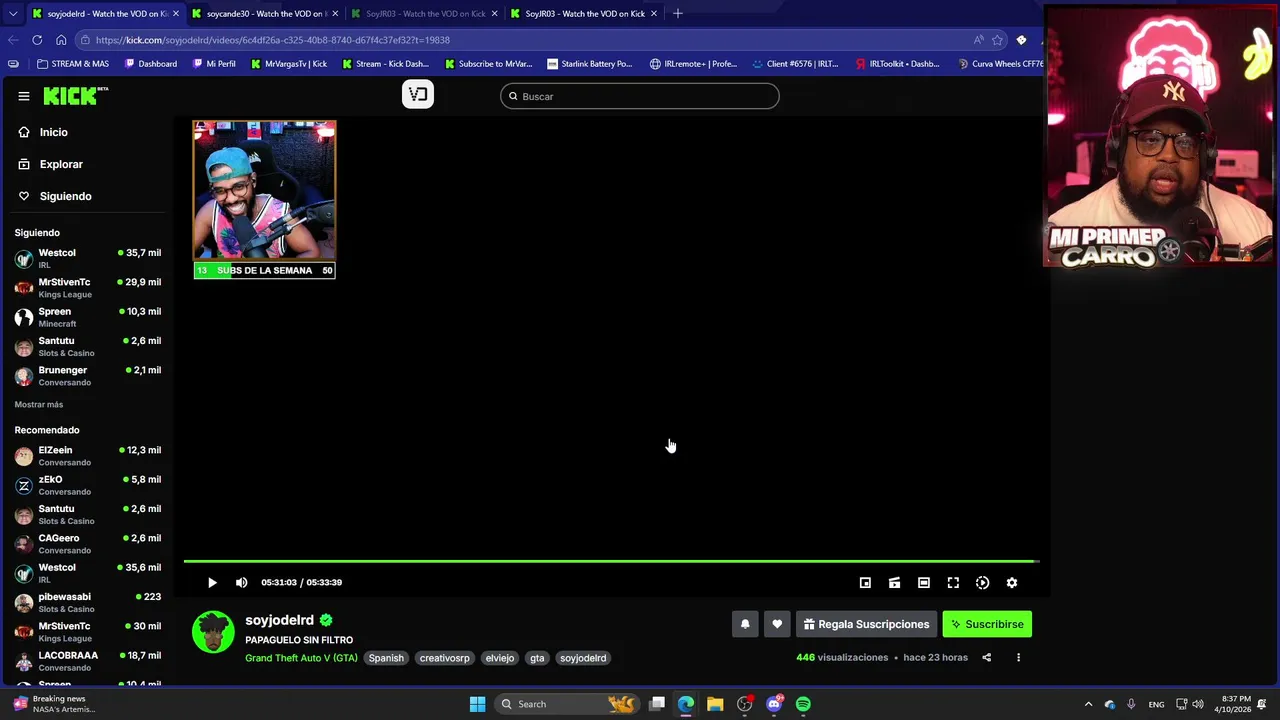Open MrStivenTc under Siguiendo
Viewport: 1280px width, 720px height.
88,288
